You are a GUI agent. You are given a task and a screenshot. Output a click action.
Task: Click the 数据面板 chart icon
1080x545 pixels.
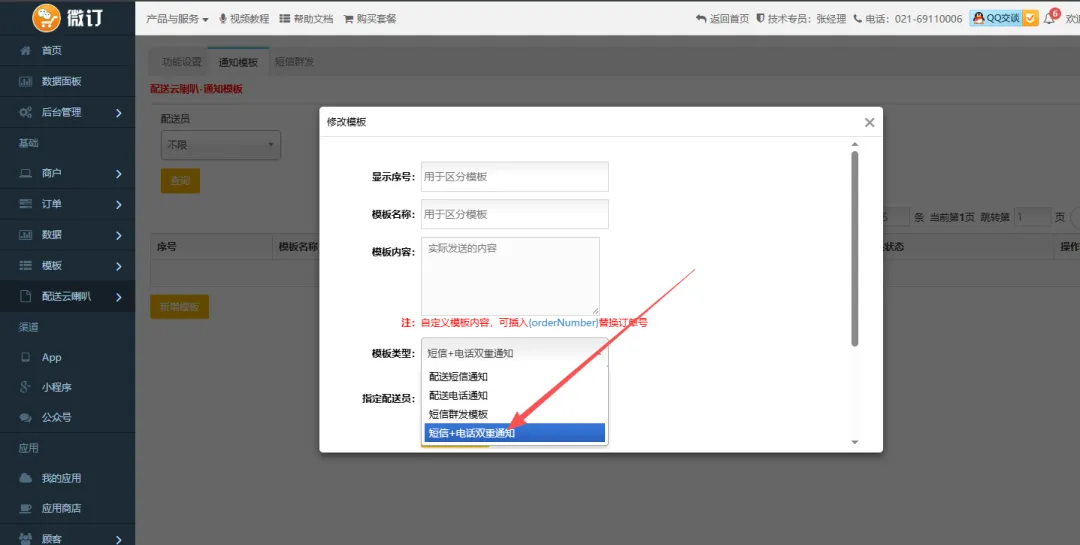25,81
